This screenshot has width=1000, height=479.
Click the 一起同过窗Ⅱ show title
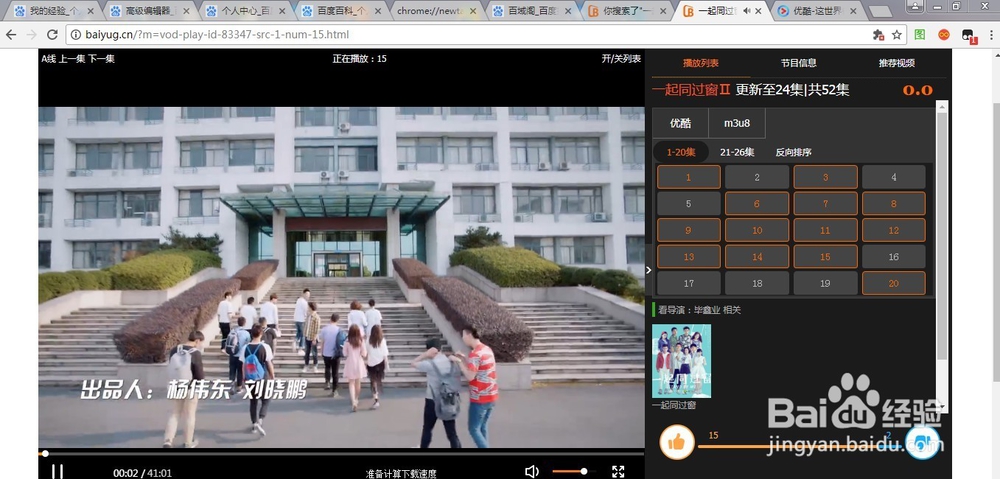(x=691, y=90)
